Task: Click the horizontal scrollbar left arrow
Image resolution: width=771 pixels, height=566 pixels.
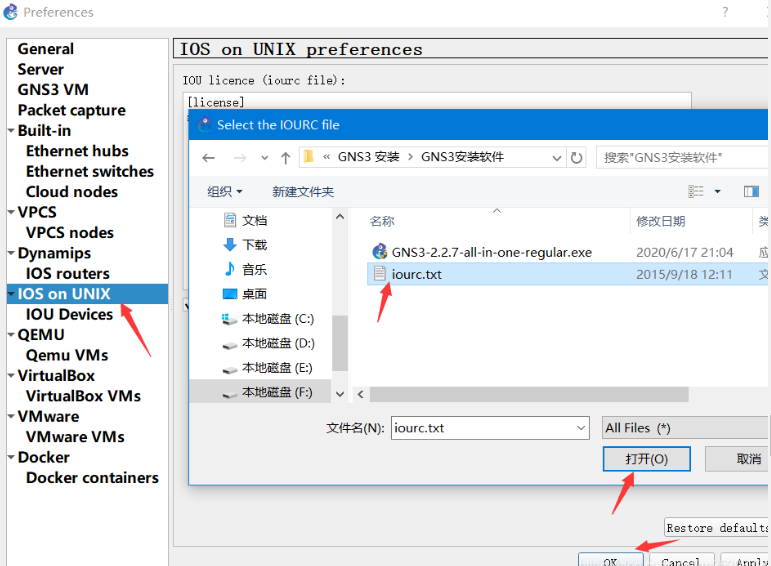Action: [360, 394]
